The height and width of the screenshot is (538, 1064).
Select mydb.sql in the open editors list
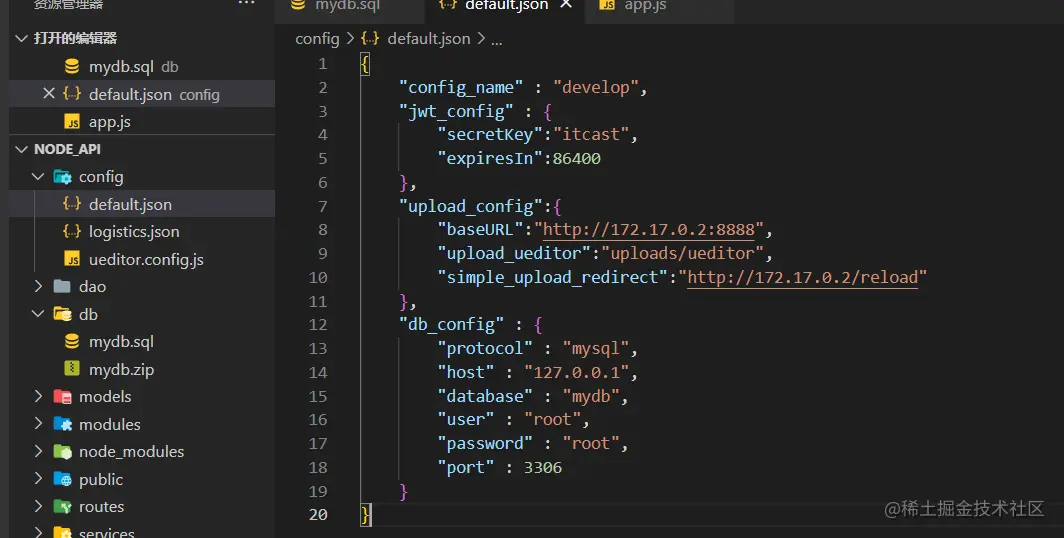pyautogui.click(x=141, y=66)
